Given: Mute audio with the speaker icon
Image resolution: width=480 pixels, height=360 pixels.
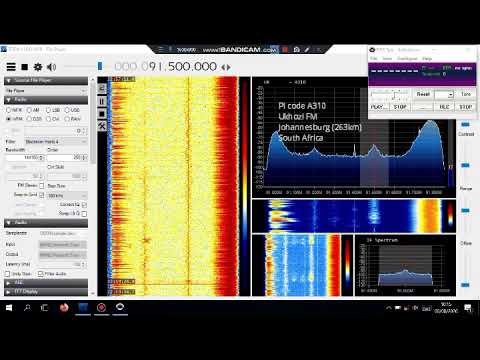Looking at the screenshot, I should pos(51,67).
